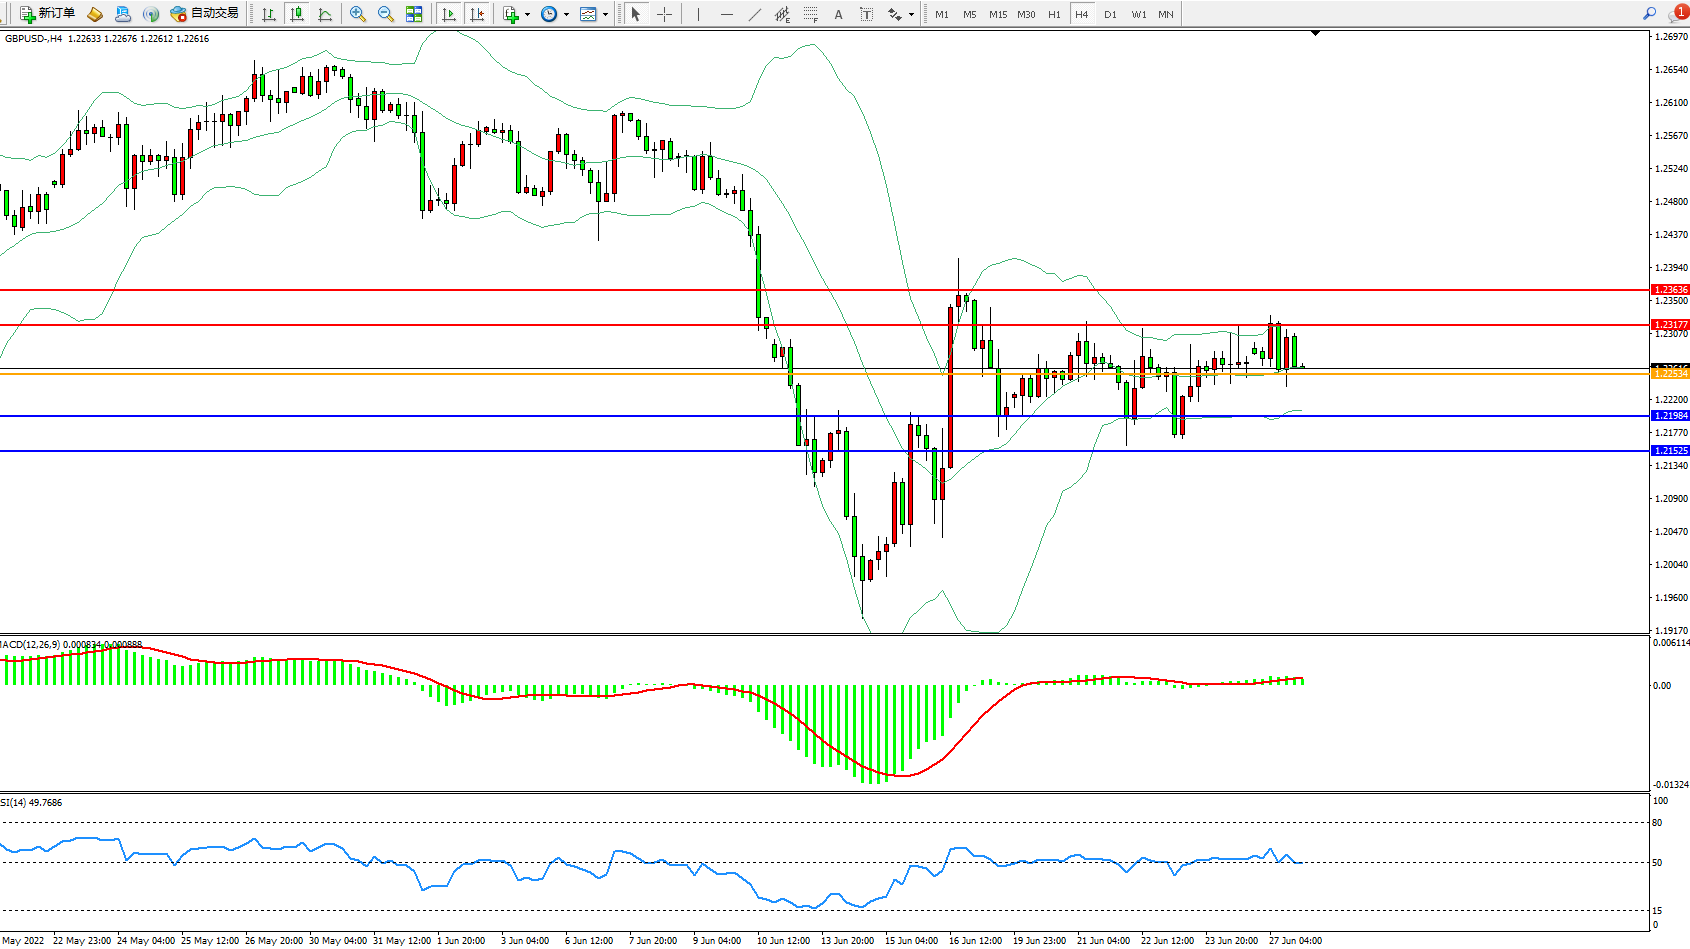Expand the Templates dropdown arrow
The image size is (1690, 949).
(x=605, y=14)
